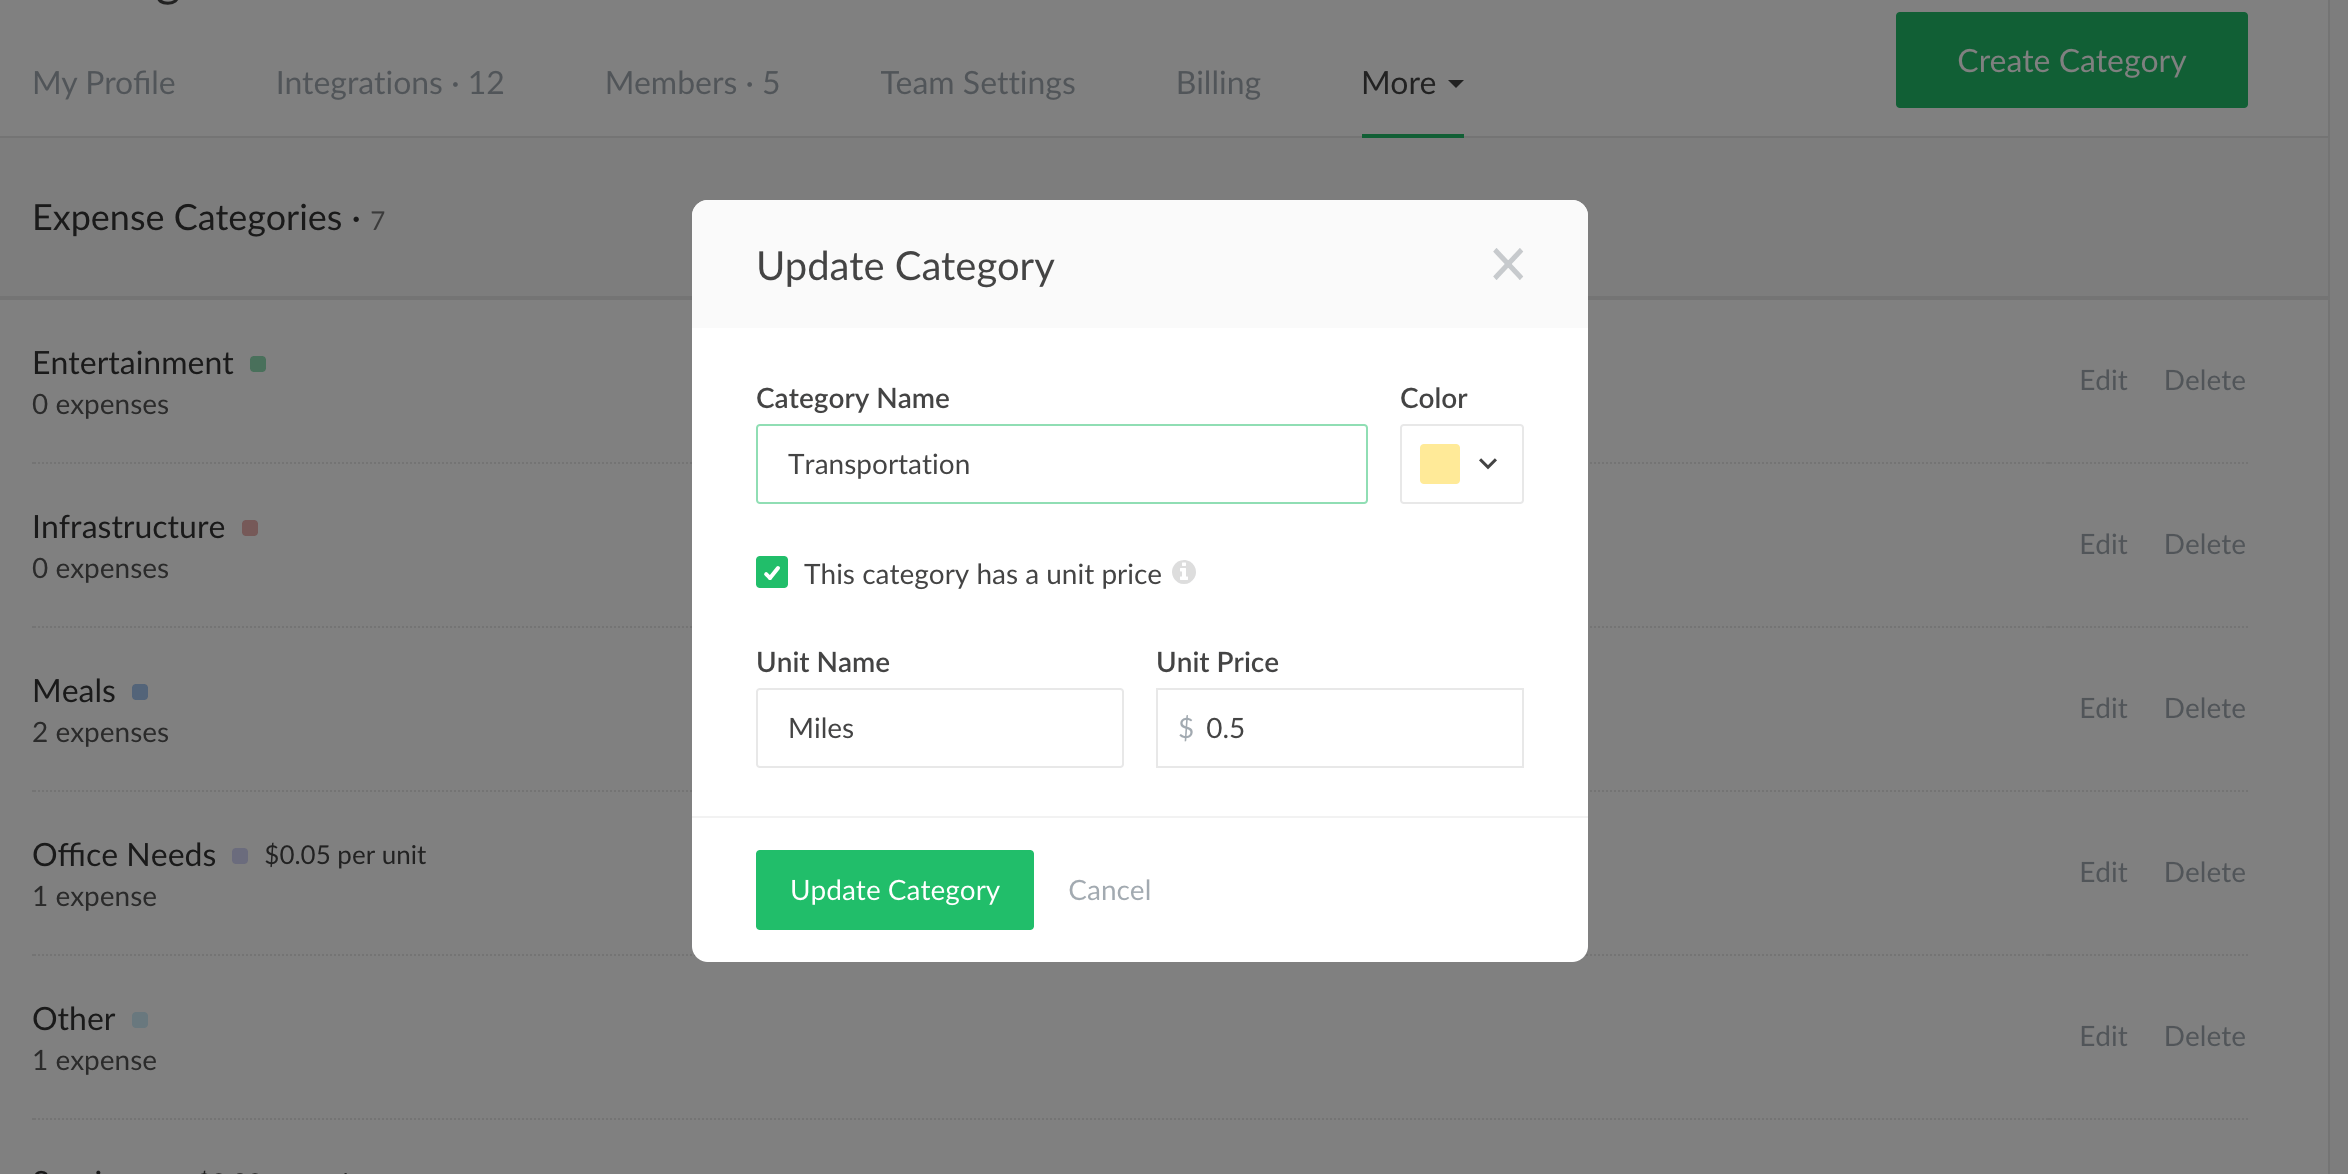Click the Edit icon for Meals

click(x=2104, y=707)
